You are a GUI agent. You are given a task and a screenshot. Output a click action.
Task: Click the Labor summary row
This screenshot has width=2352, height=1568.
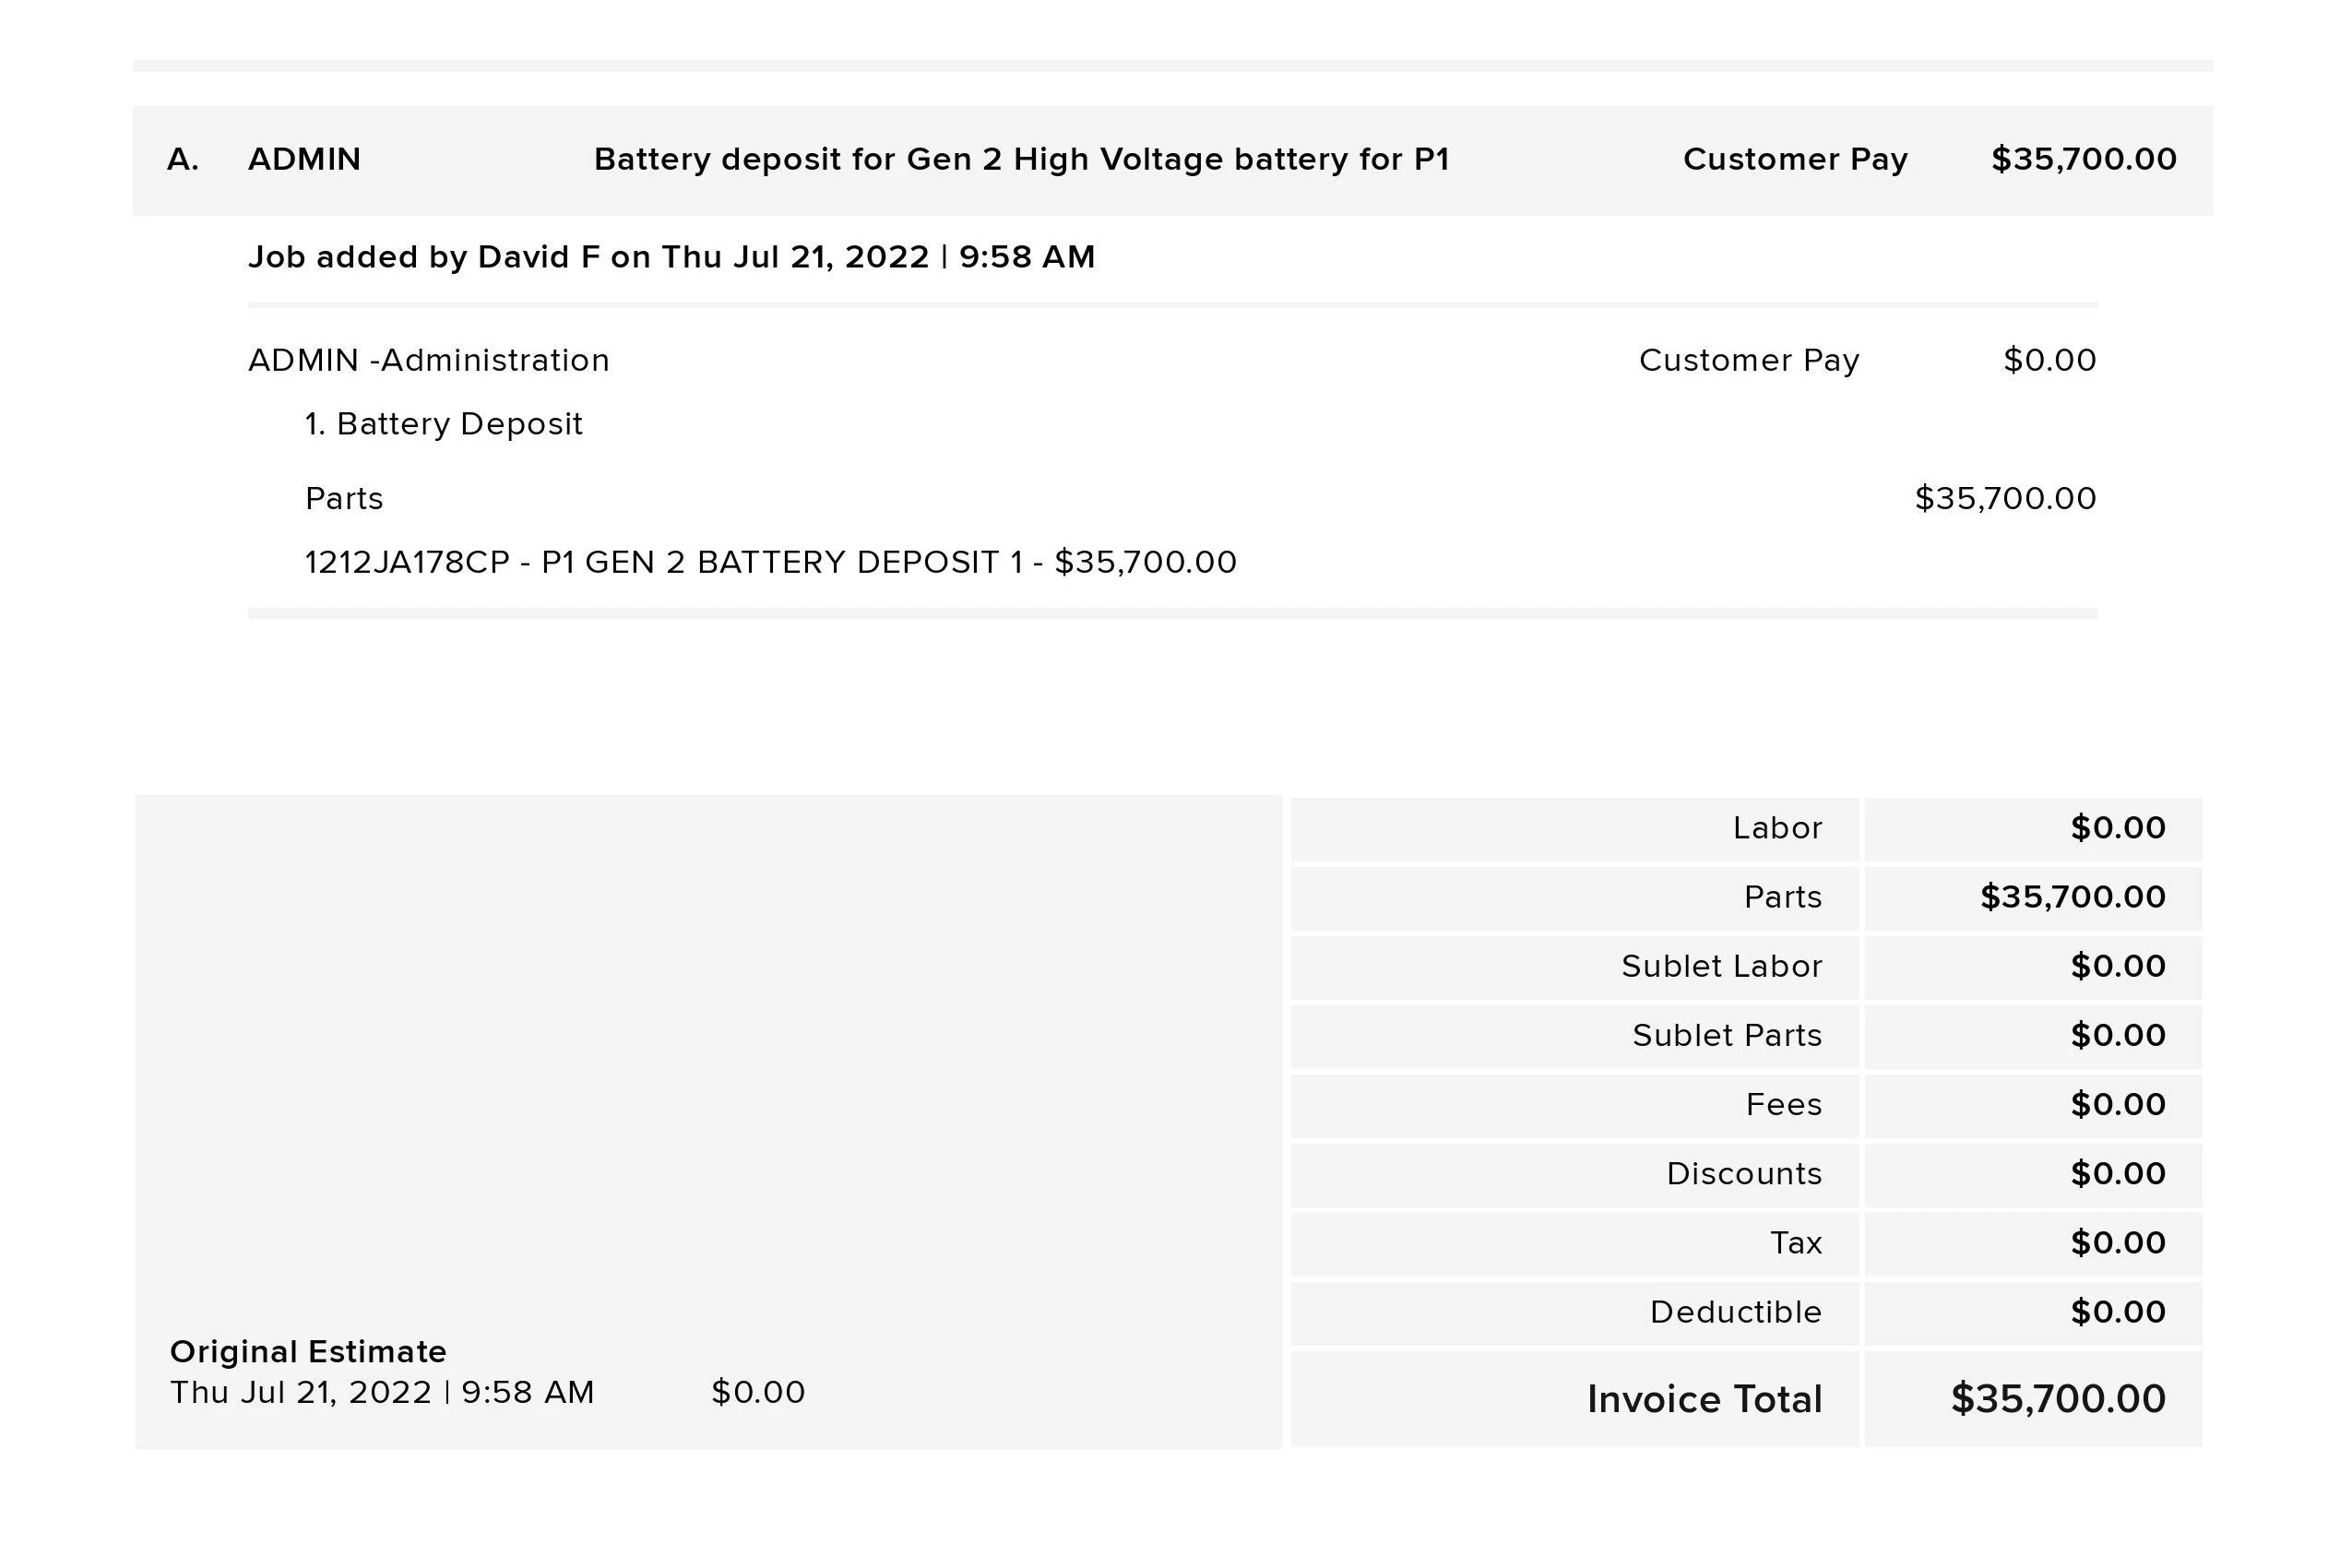coord(1746,829)
